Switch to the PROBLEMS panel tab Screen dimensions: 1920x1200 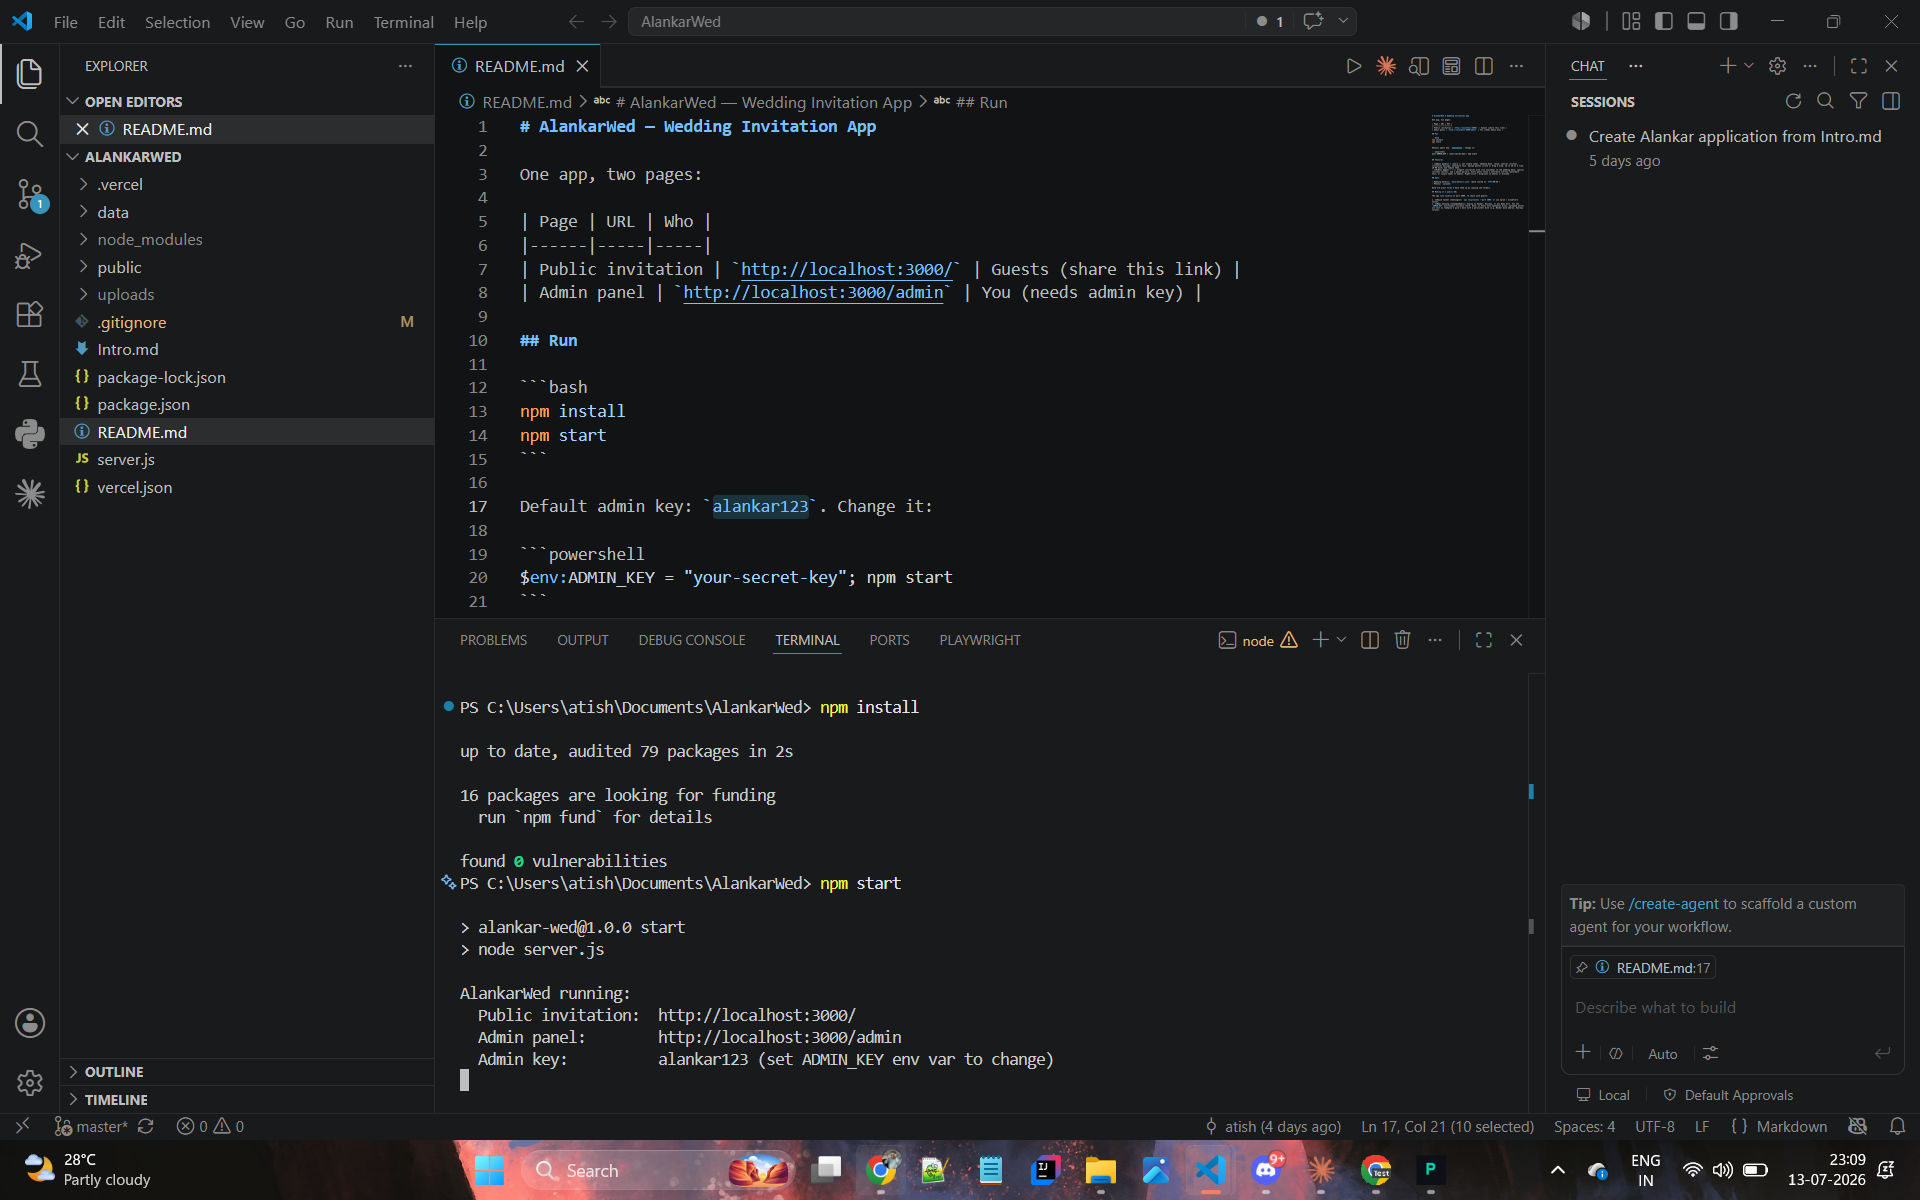(493, 640)
